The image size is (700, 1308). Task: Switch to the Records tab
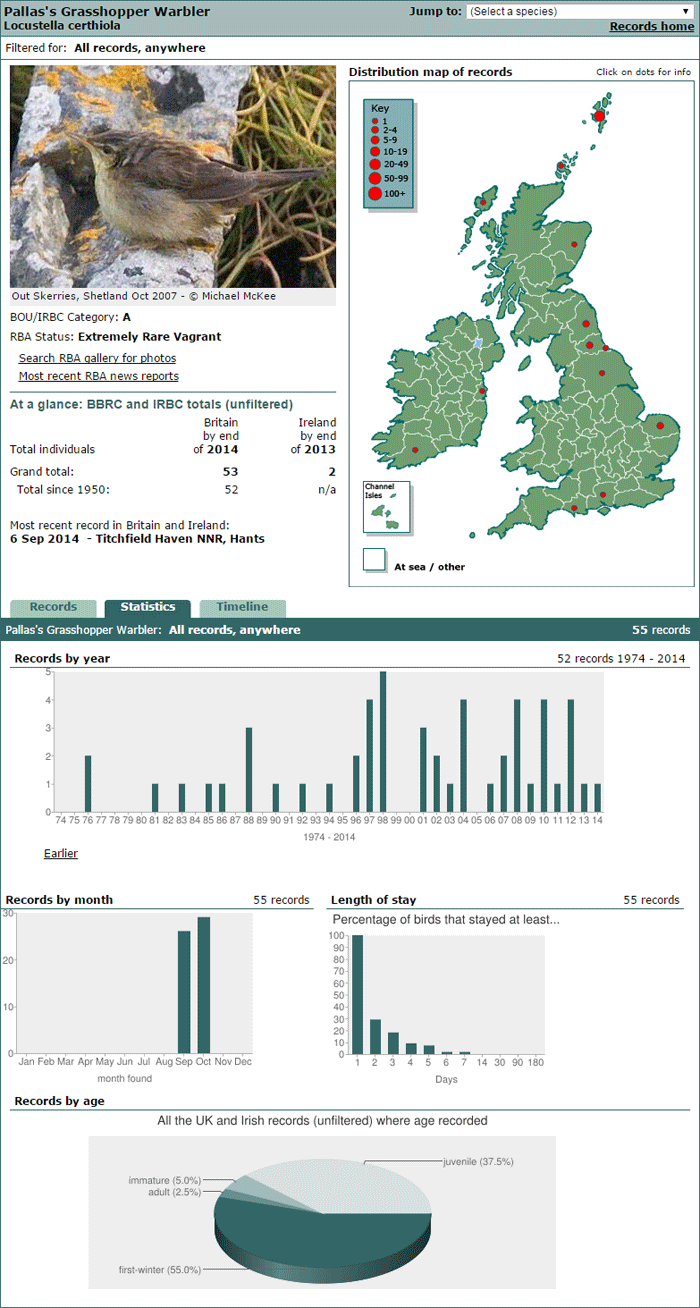tap(53, 607)
